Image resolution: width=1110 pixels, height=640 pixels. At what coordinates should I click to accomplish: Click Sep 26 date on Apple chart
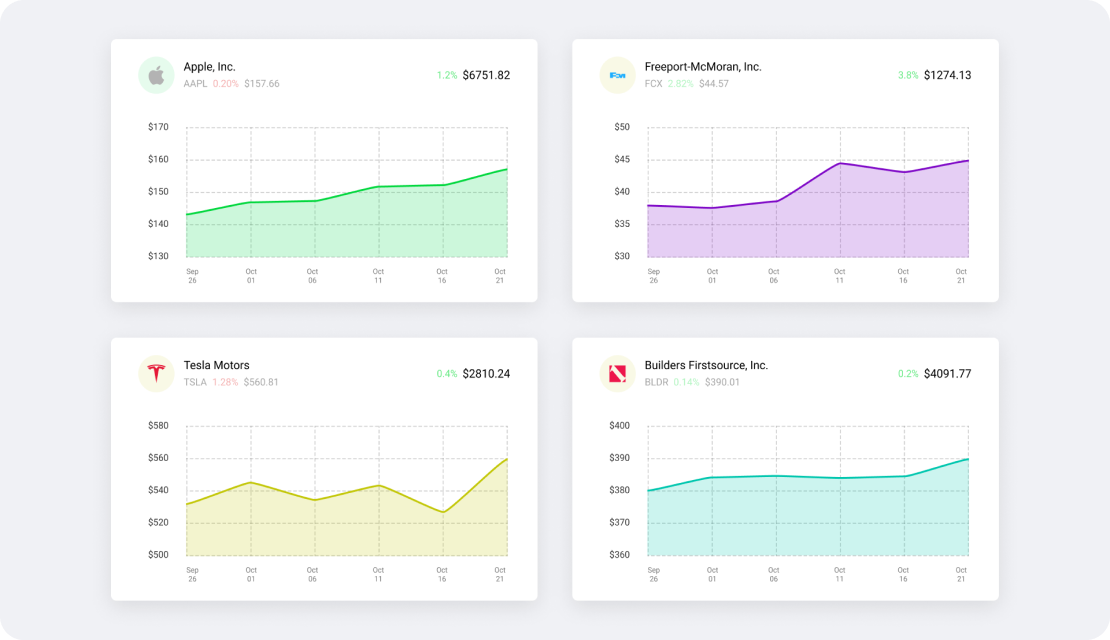coord(193,276)
